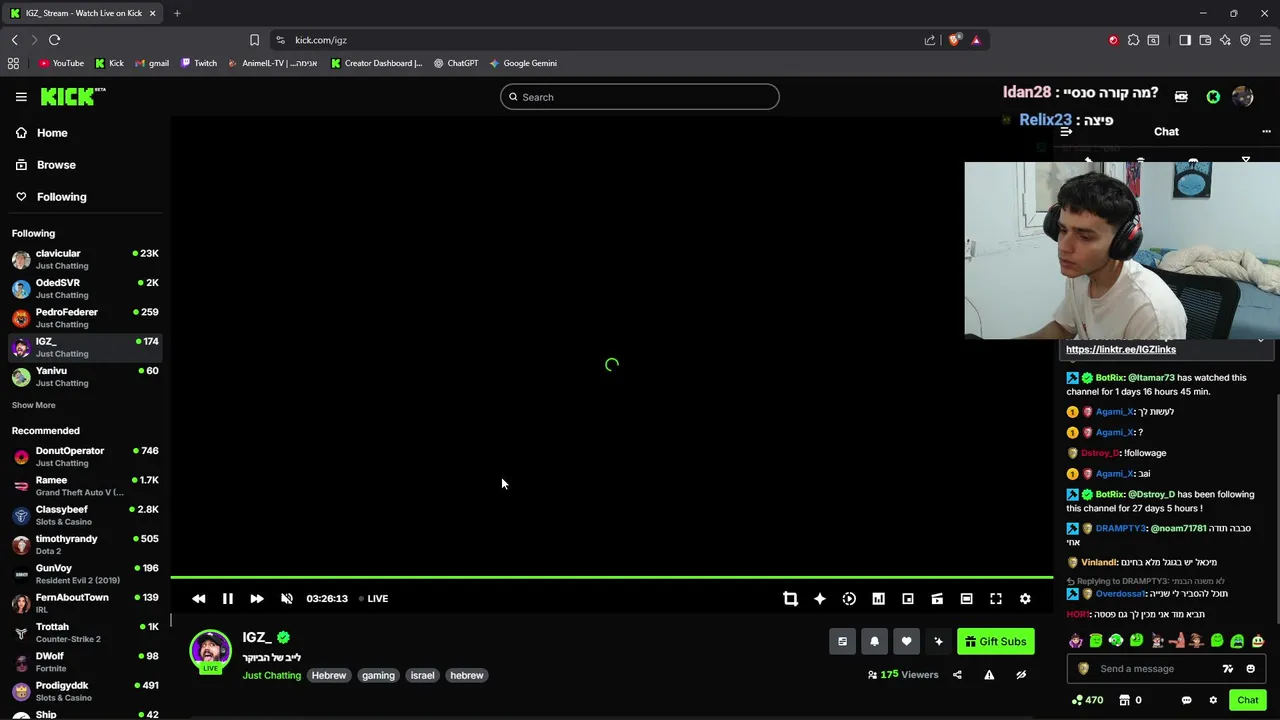Open Twitch bookmark in bookmarks bar
The height and width of the screenshot is (720, 1280).
(199, 63)
